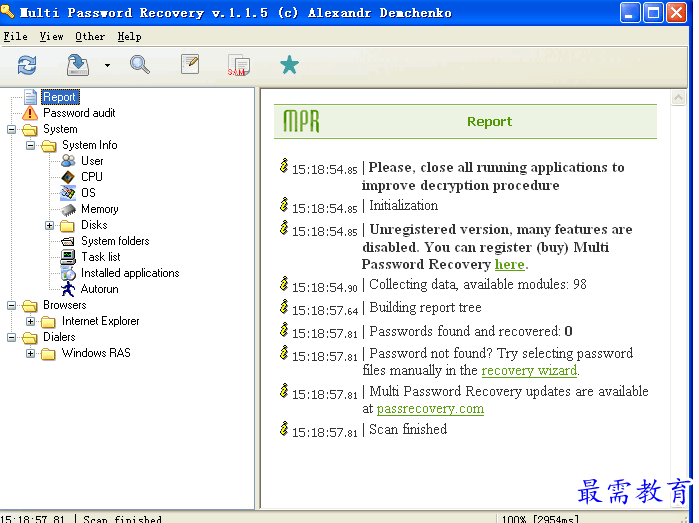
Task: Select the OS tree item
Action: (88, 193)
